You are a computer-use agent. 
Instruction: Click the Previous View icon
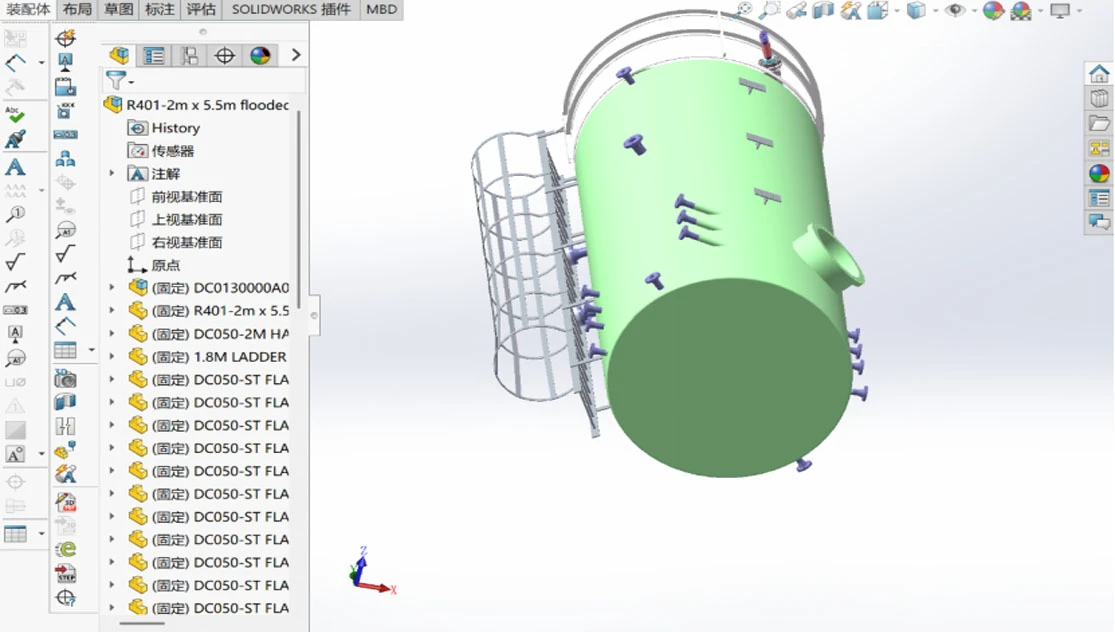click(x=796, y=10)
